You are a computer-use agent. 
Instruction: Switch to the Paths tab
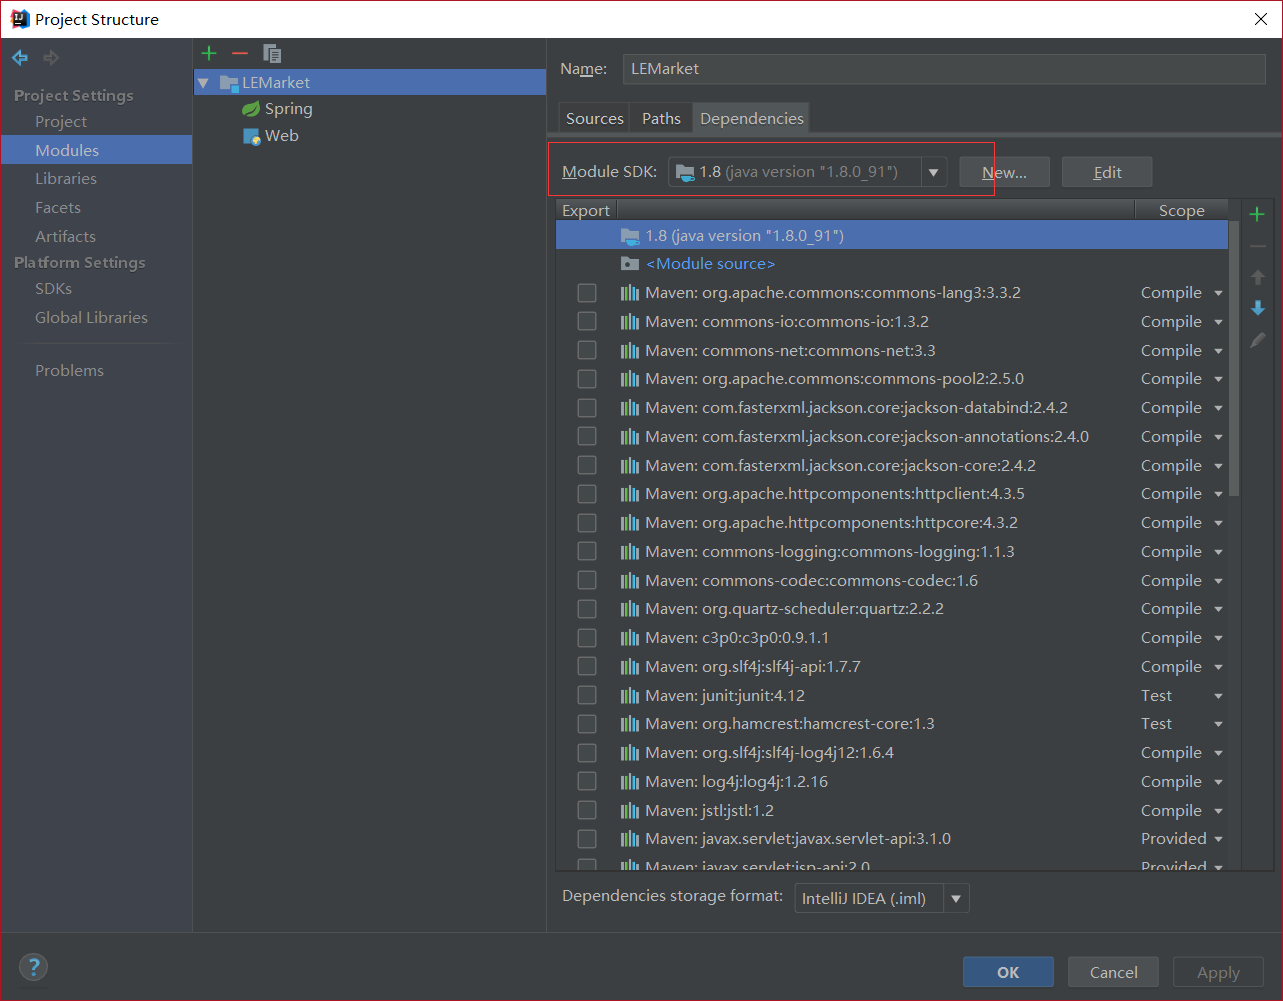(x=661, y=118)
